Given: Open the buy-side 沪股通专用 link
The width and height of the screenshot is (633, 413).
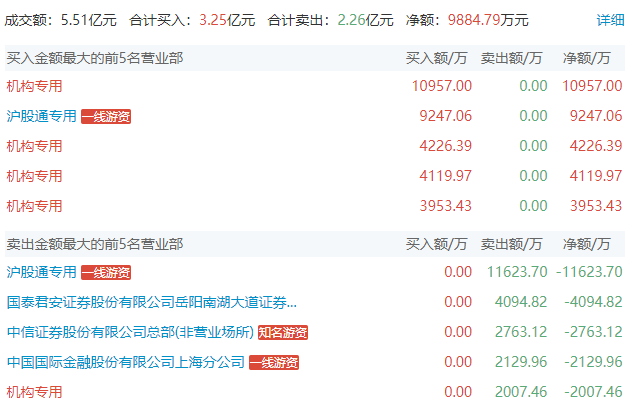Looking at the screenshot, I should coord(42,116).
